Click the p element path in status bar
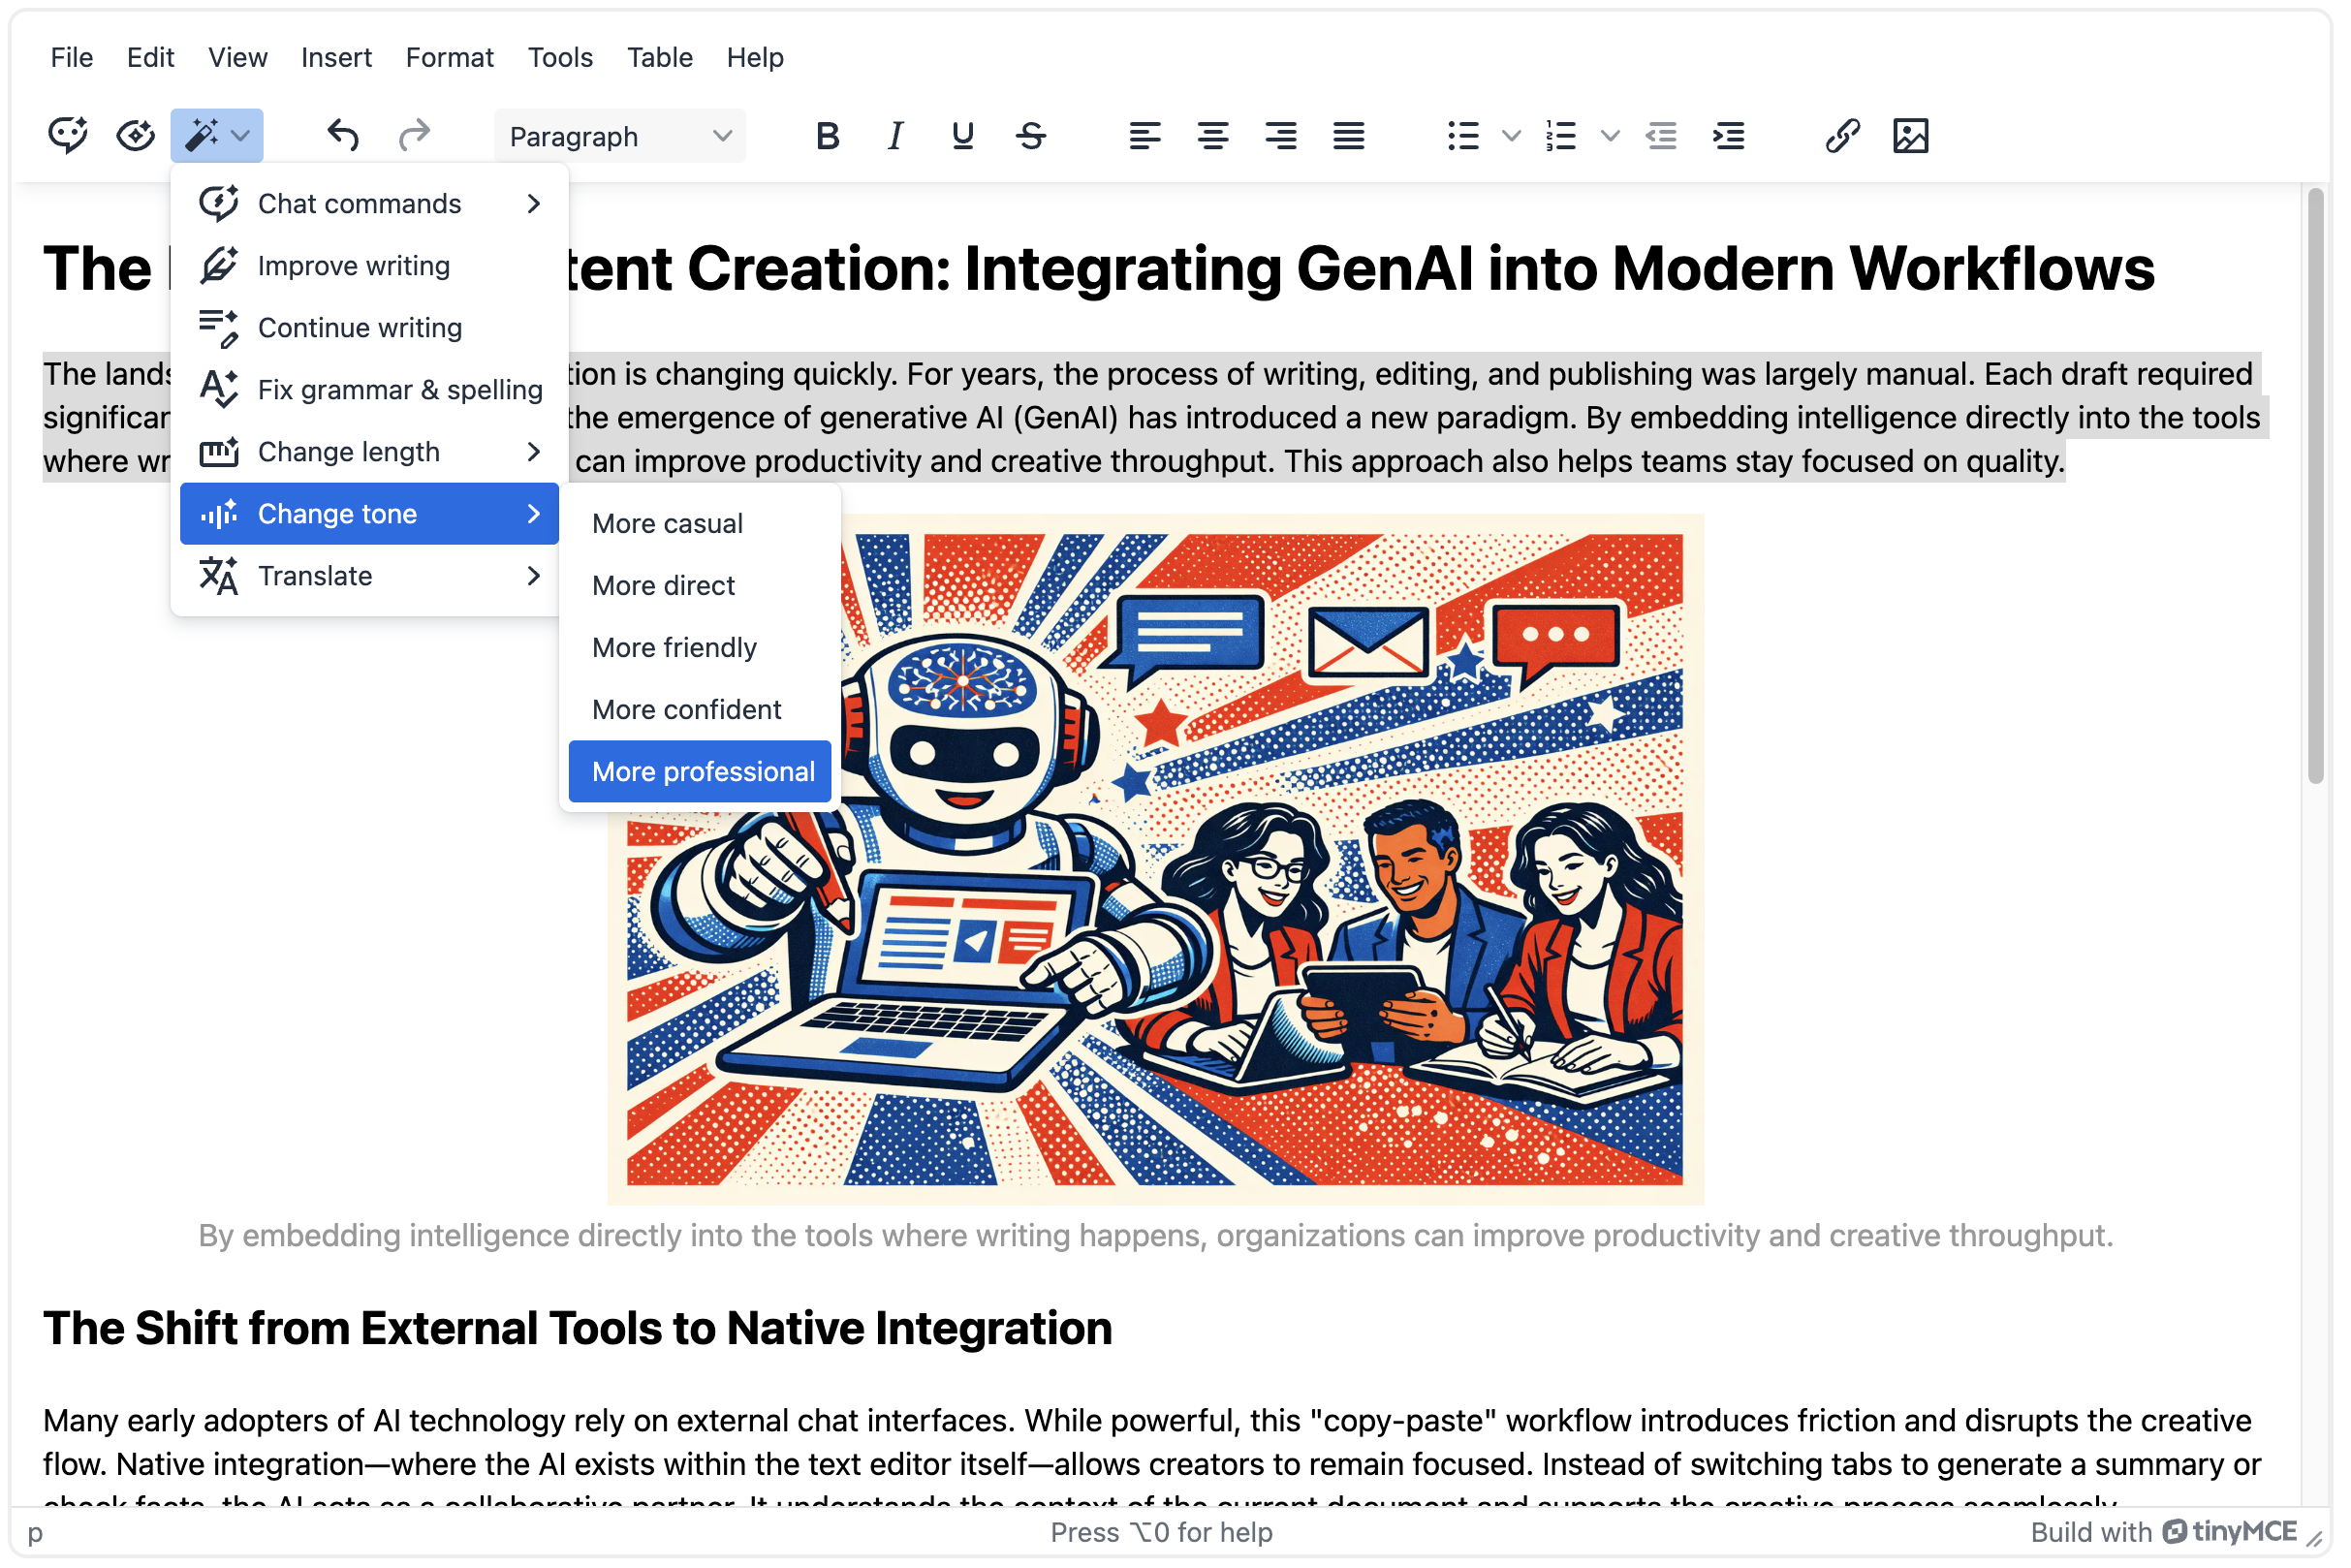Viewport: 2351px width, 1568px height. 36,1532
